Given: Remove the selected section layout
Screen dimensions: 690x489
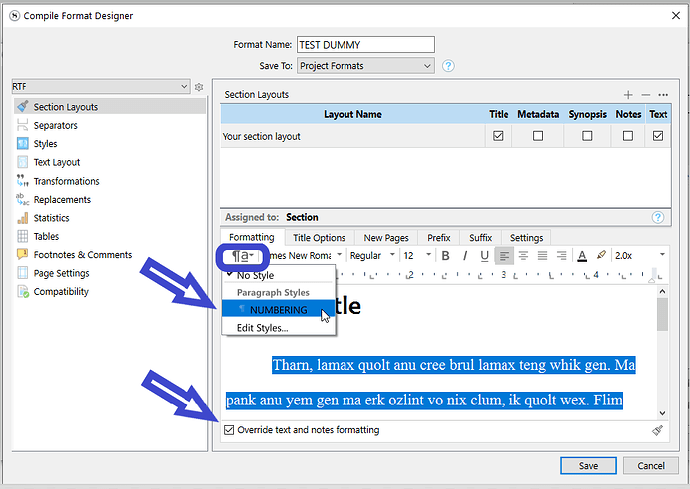Looking at the screenshot, I should [x=646, y=95].
